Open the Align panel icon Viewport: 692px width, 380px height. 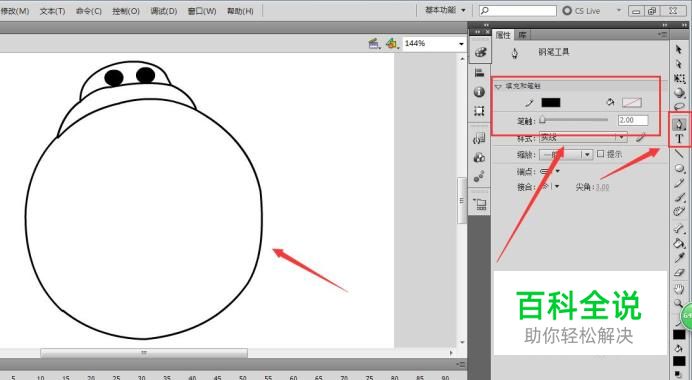click(x=480, y=72)
